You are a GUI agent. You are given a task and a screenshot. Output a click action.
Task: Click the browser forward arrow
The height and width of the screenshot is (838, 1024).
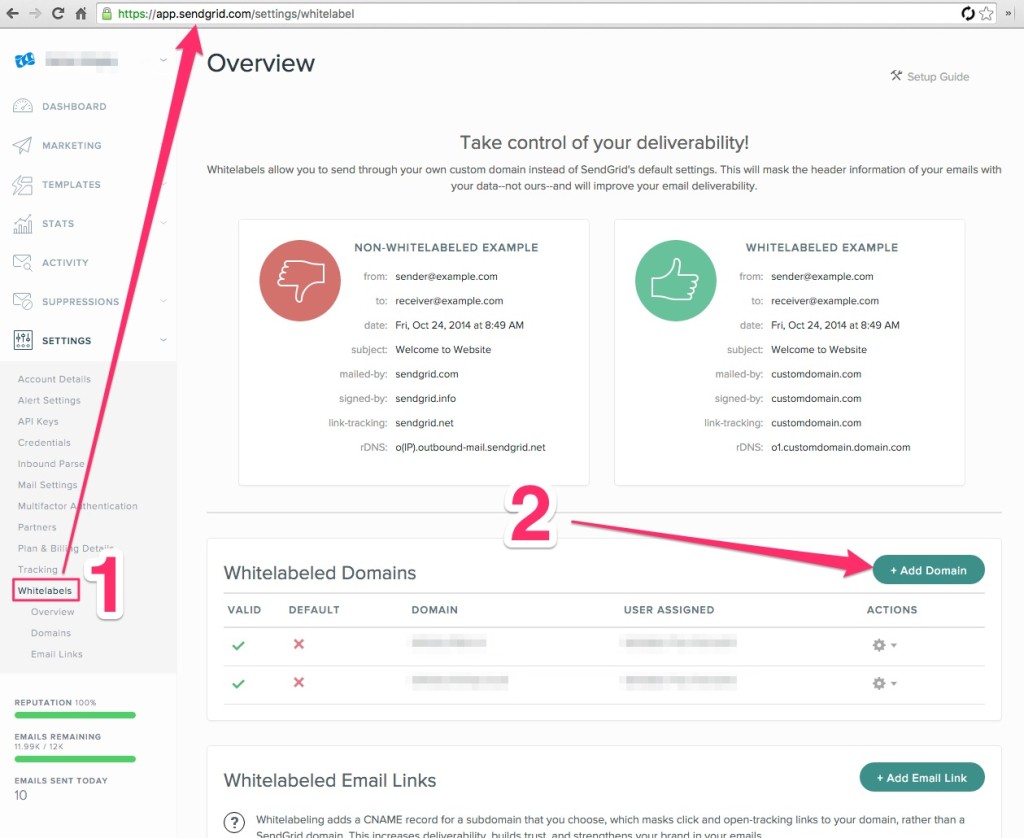pos(35,13)
